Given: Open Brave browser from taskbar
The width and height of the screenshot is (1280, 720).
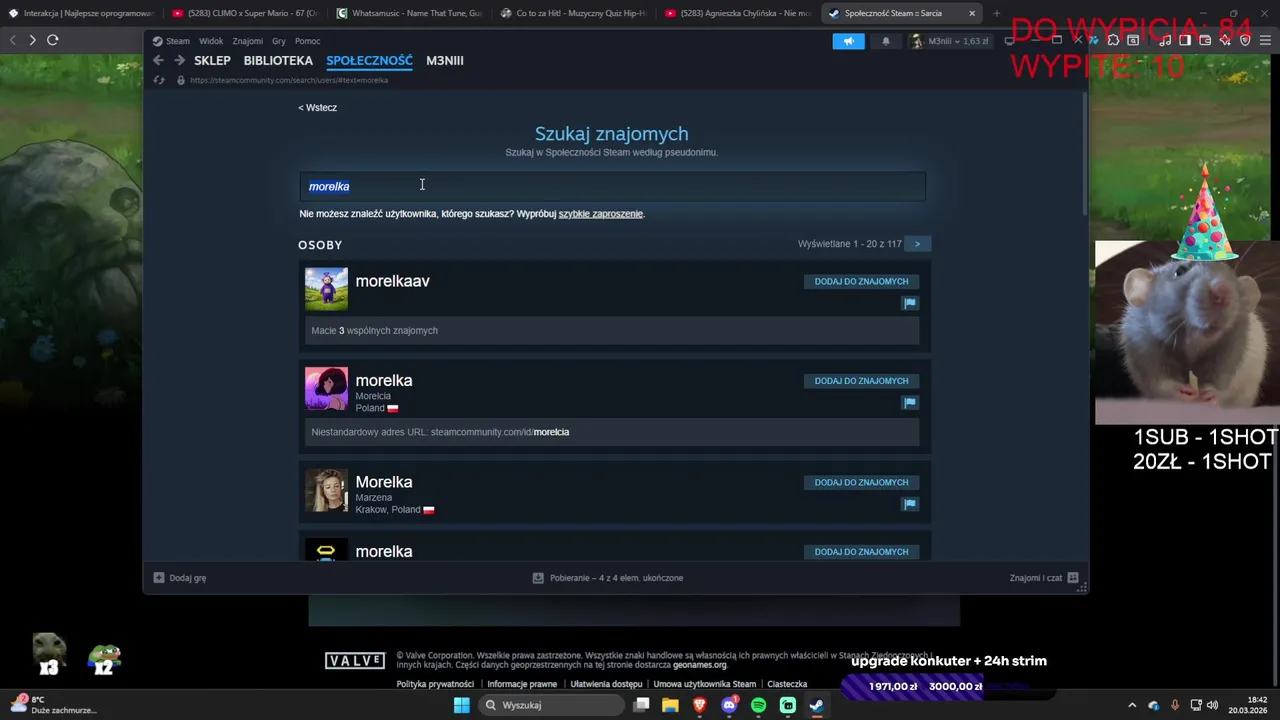Looking at the screenshot, I should coord(700,705).
